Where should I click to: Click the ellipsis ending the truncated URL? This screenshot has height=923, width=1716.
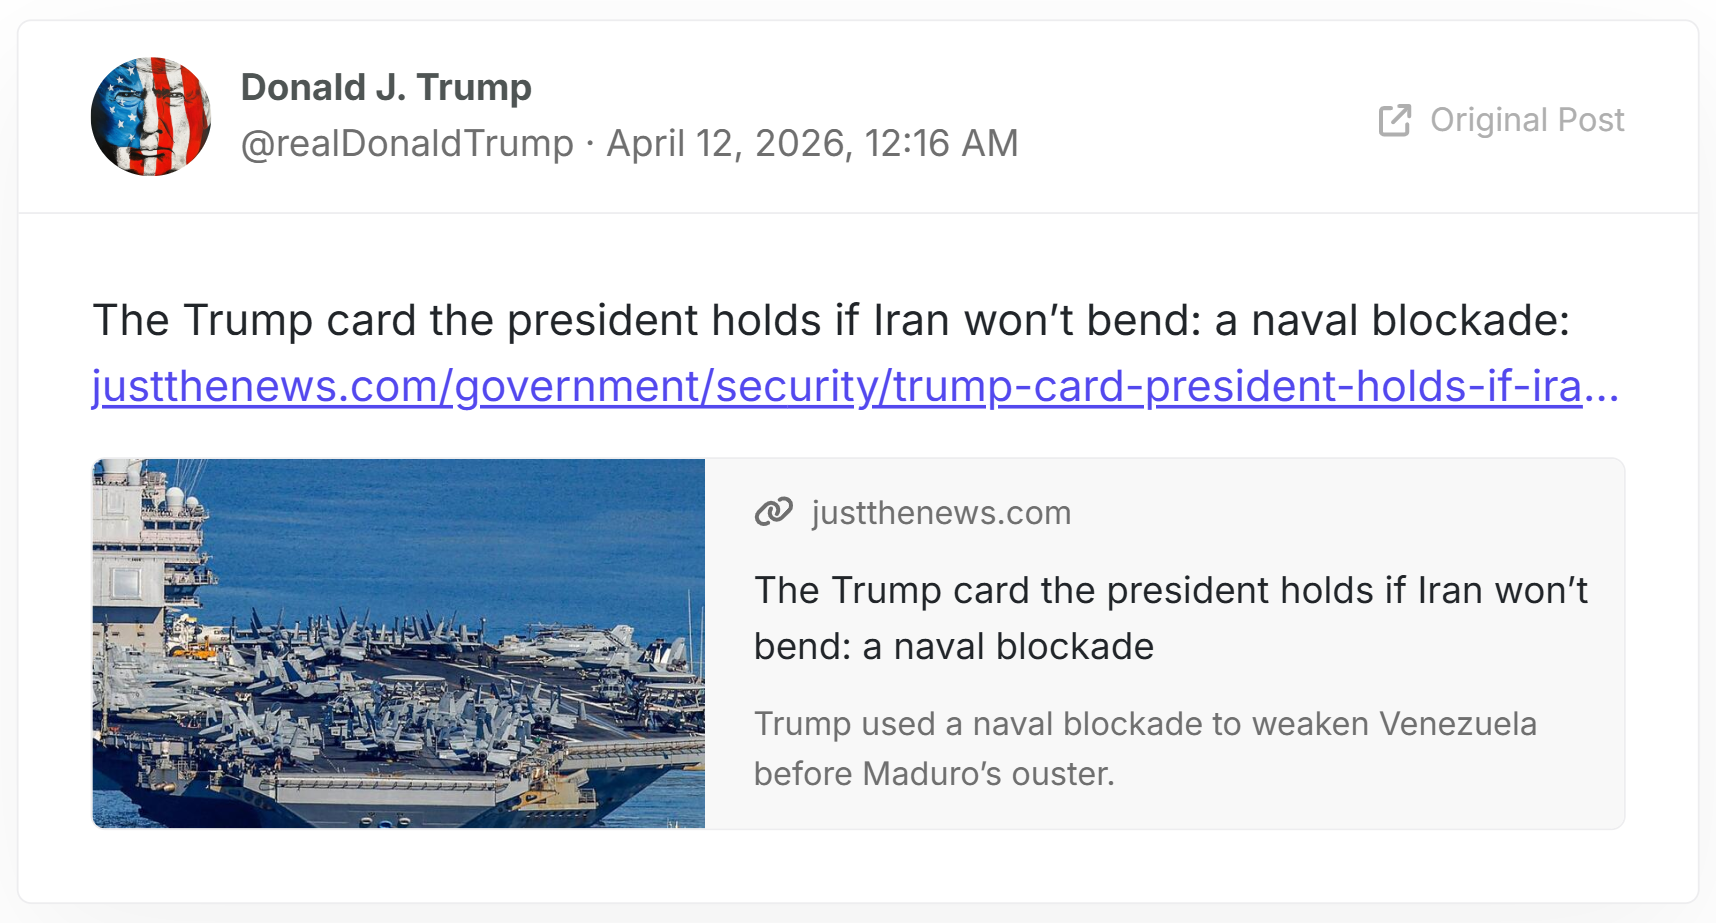click(1603, 386)
